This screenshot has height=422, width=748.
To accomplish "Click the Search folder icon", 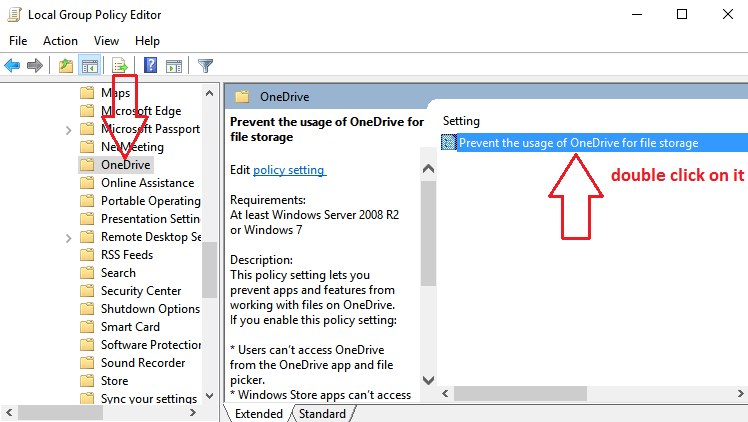I will [87, 273].
